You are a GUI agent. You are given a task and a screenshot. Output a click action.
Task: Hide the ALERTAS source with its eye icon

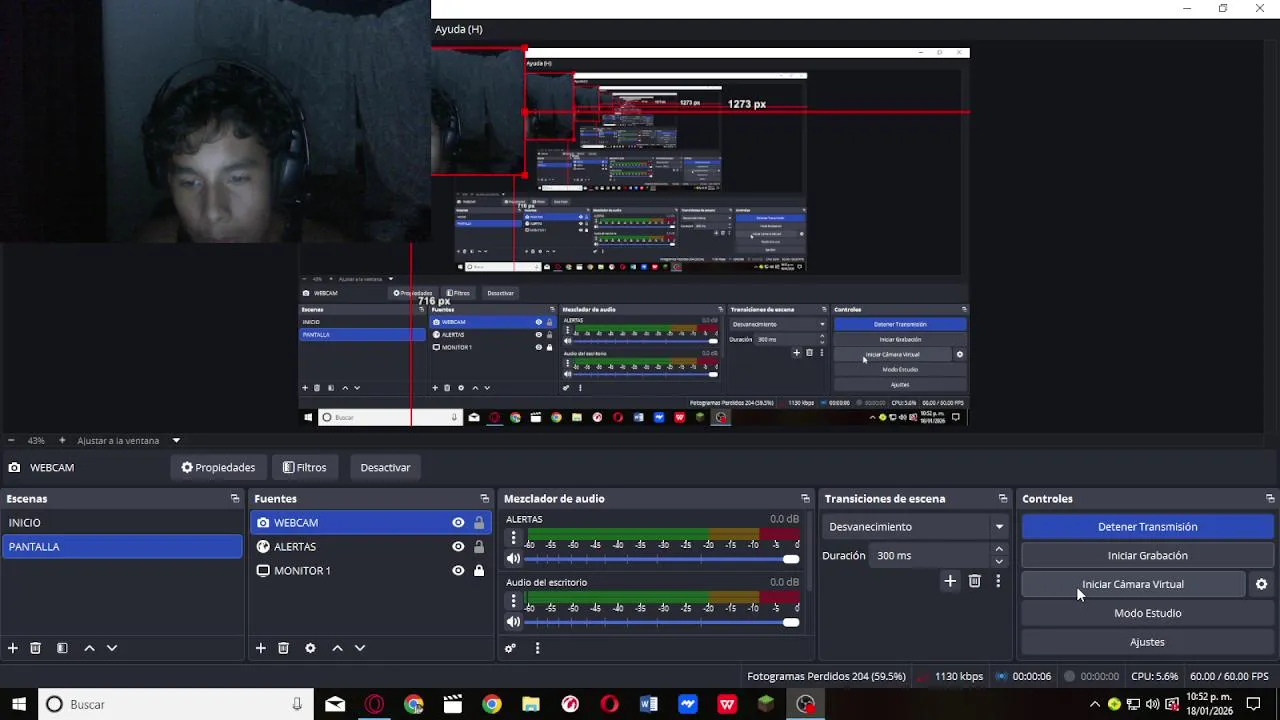click(458, 546)
